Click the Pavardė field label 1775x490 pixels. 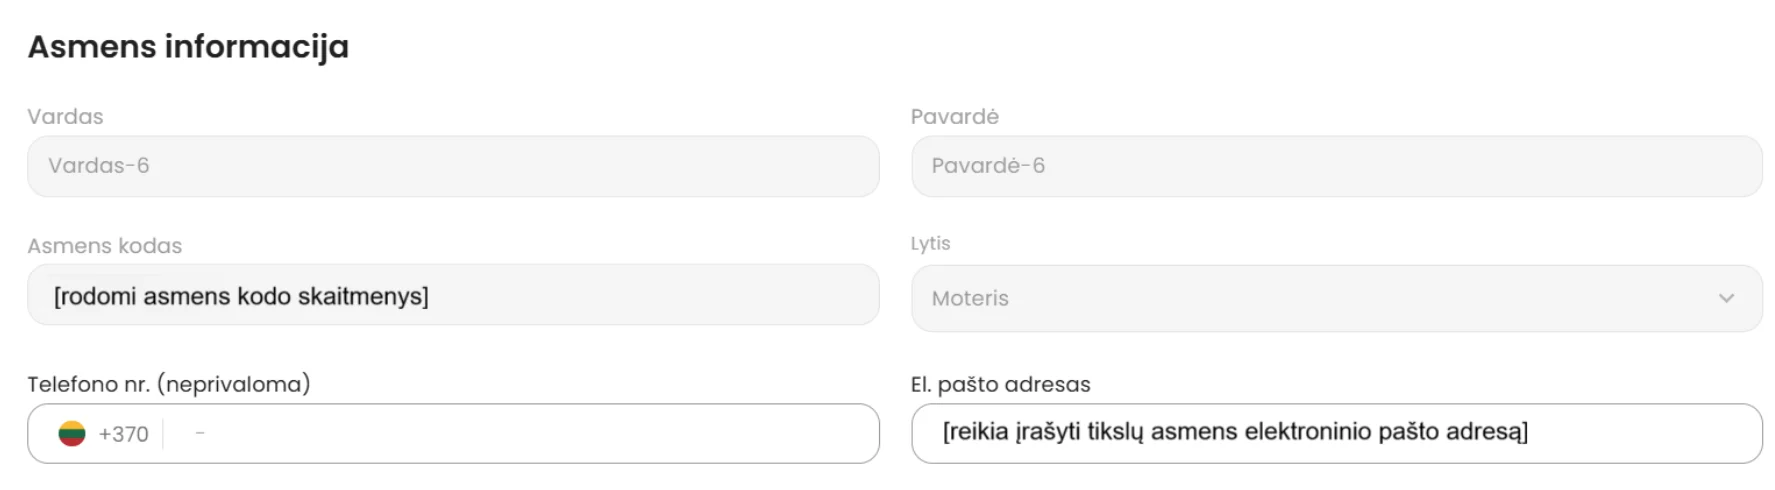pyautogui.click(x=954, y=116)
